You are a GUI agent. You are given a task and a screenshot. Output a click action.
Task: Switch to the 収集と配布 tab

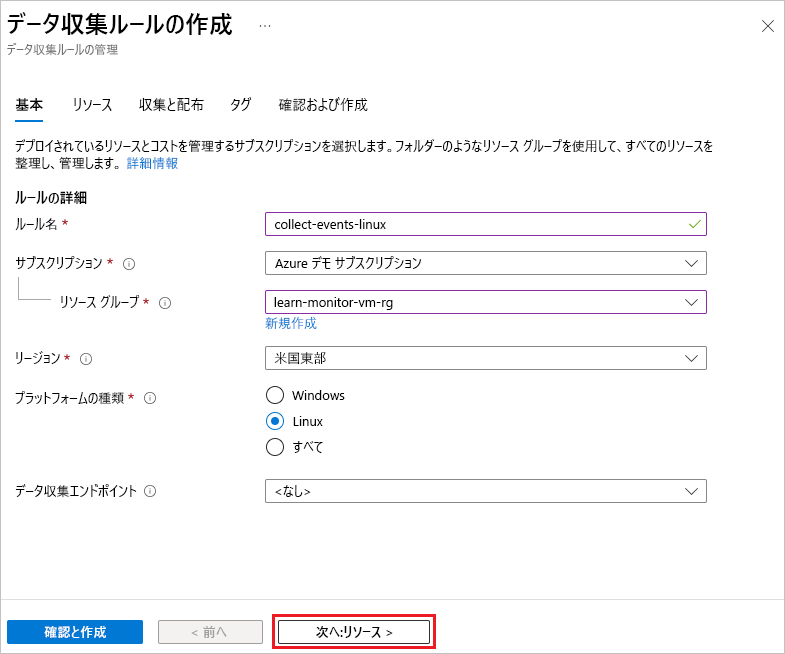tap(171, 105)
